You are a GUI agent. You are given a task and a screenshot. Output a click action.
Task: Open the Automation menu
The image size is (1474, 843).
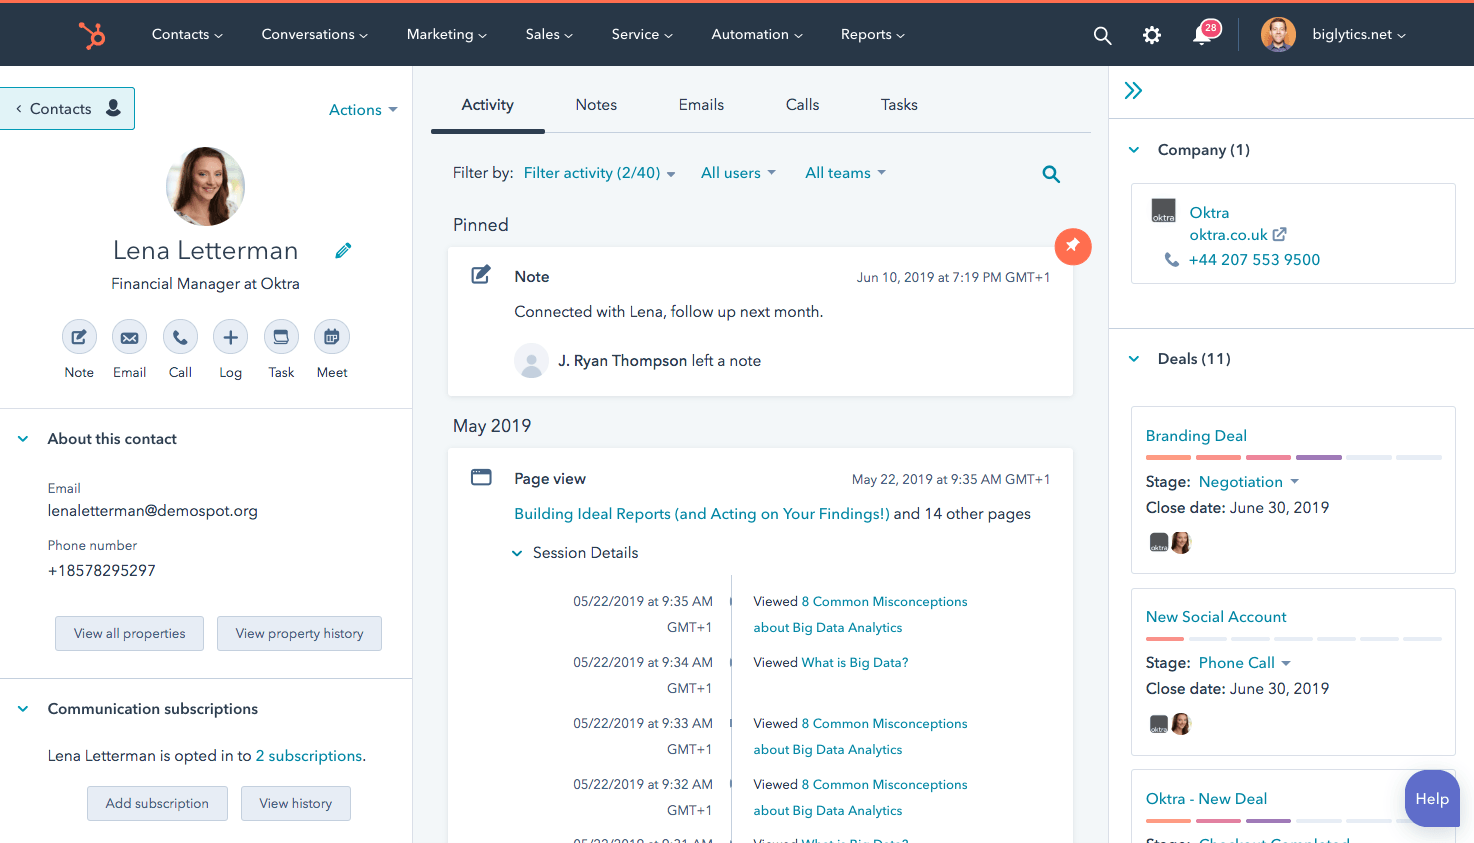(757, 34)
